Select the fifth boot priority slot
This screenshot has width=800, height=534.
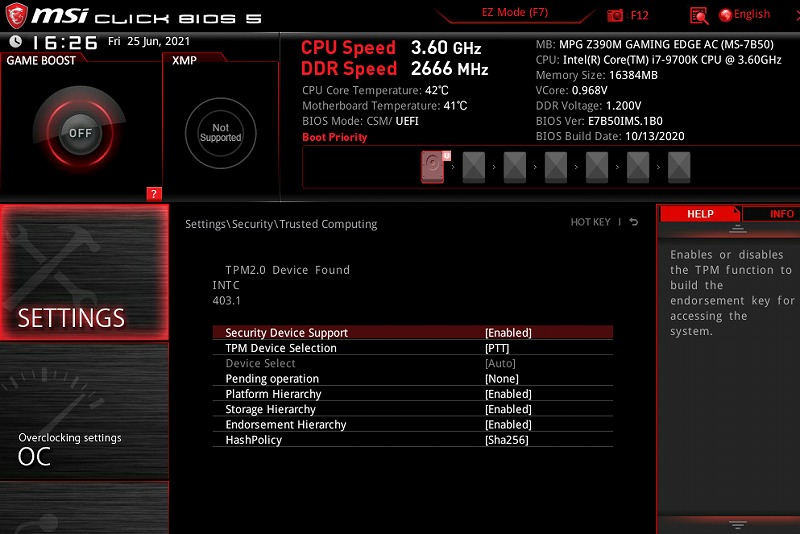coord(596,167)
